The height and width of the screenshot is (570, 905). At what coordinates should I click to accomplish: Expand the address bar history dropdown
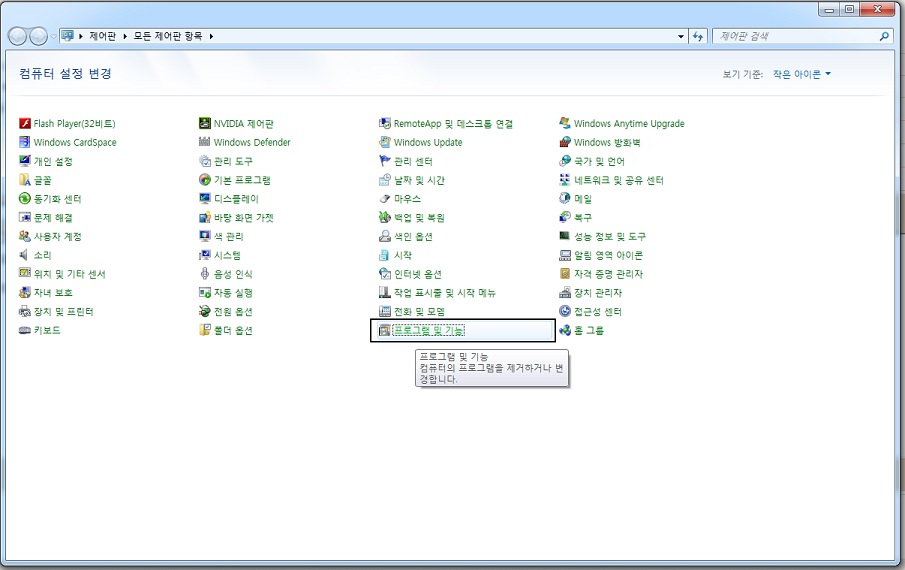pyautogui.click(x=681, y=36)
